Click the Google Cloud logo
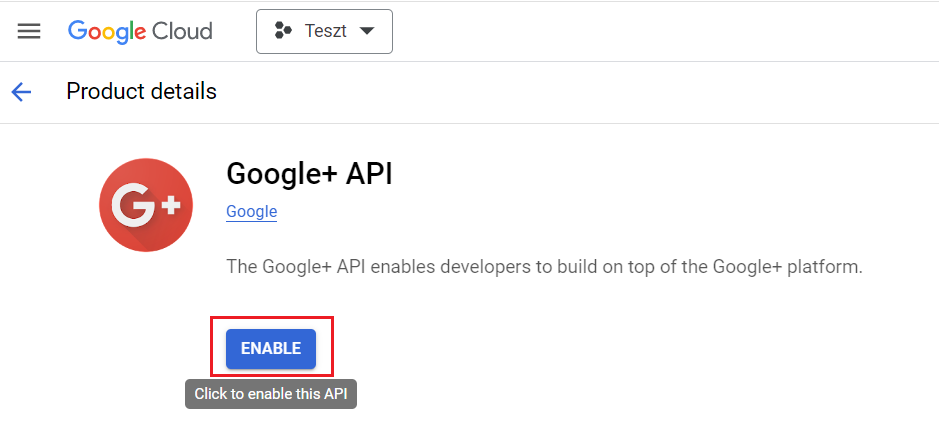This screenshot has width=939, height=448. [x=140, y=31]
